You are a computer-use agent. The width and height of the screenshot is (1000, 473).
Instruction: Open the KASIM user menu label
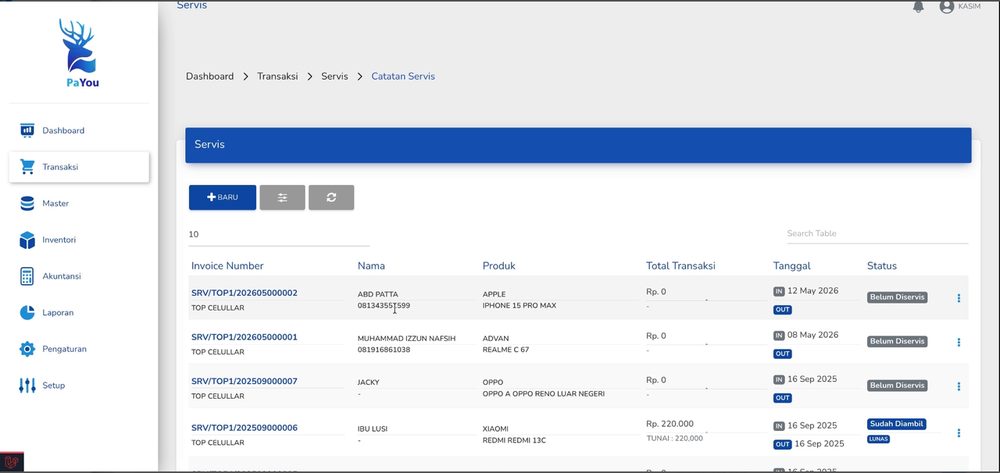[969, 6]
